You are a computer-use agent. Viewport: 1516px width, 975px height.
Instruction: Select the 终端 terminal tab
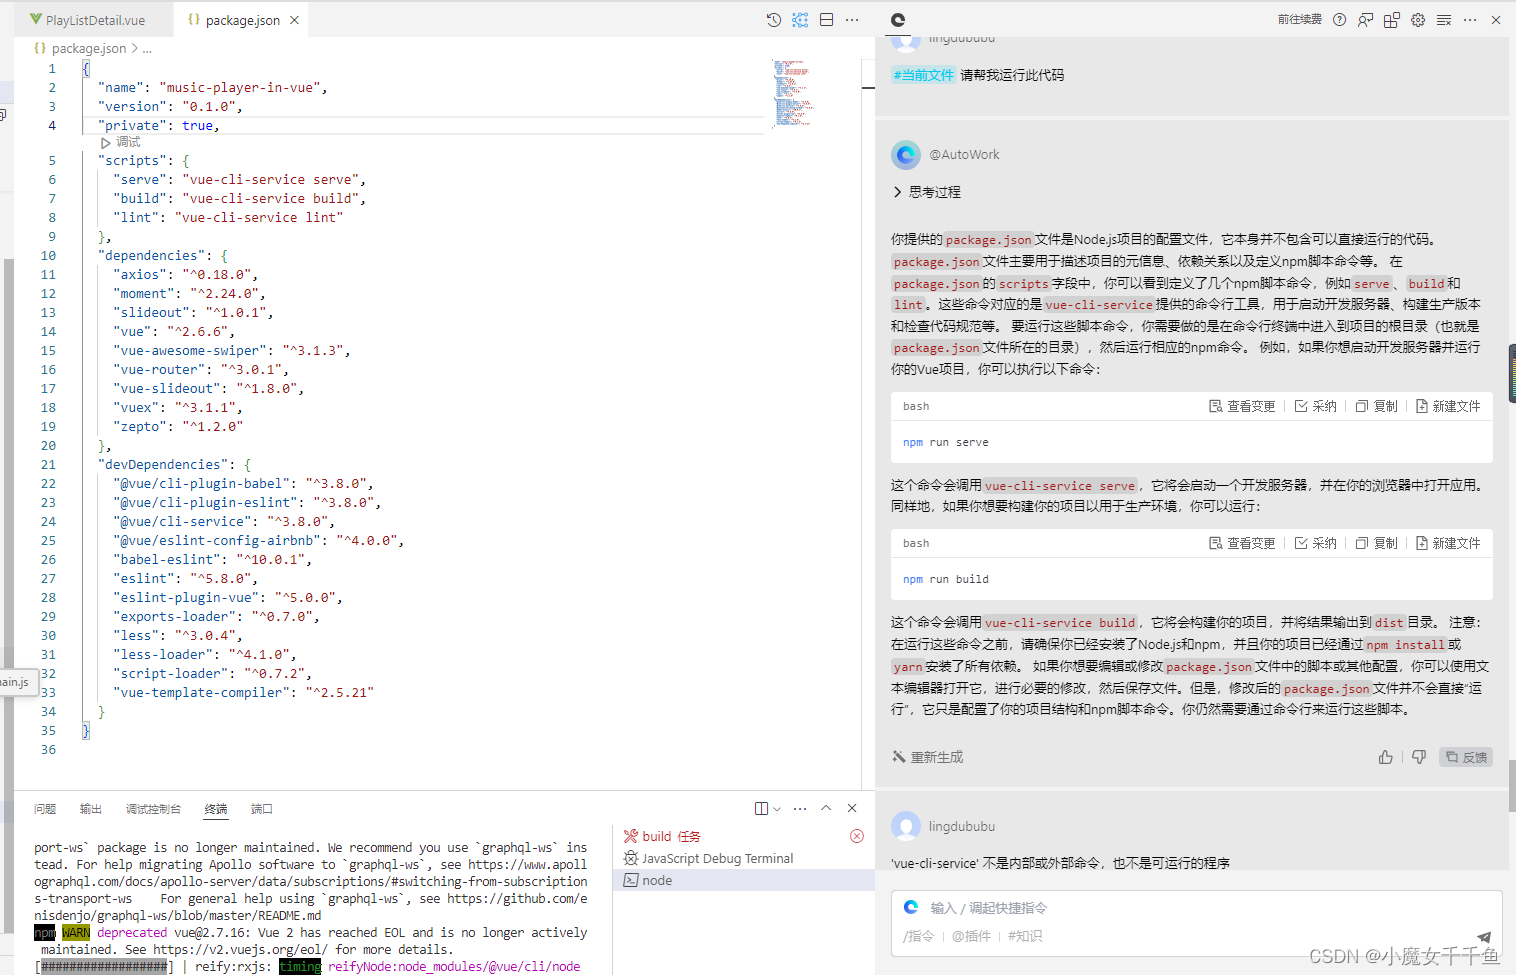(216, 809)
